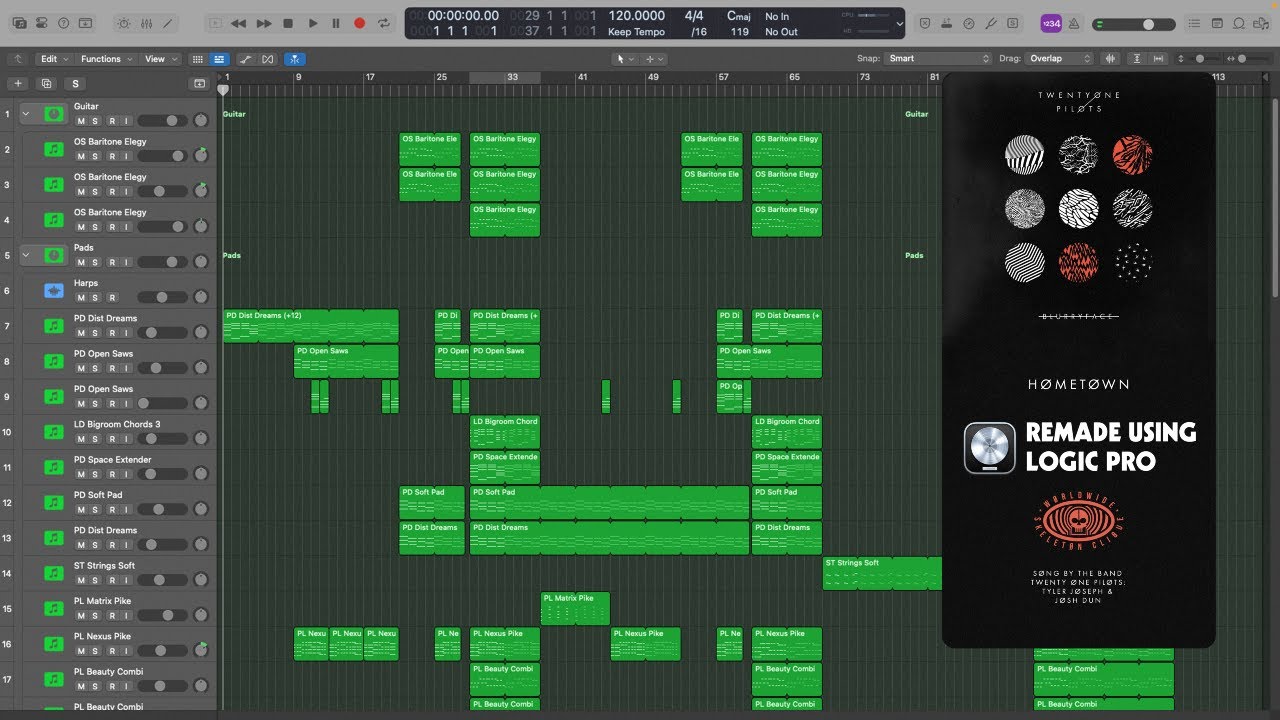Click the PD Space Extender instrument icon
The image size is (1280, 720).
[x=54, y=468]
